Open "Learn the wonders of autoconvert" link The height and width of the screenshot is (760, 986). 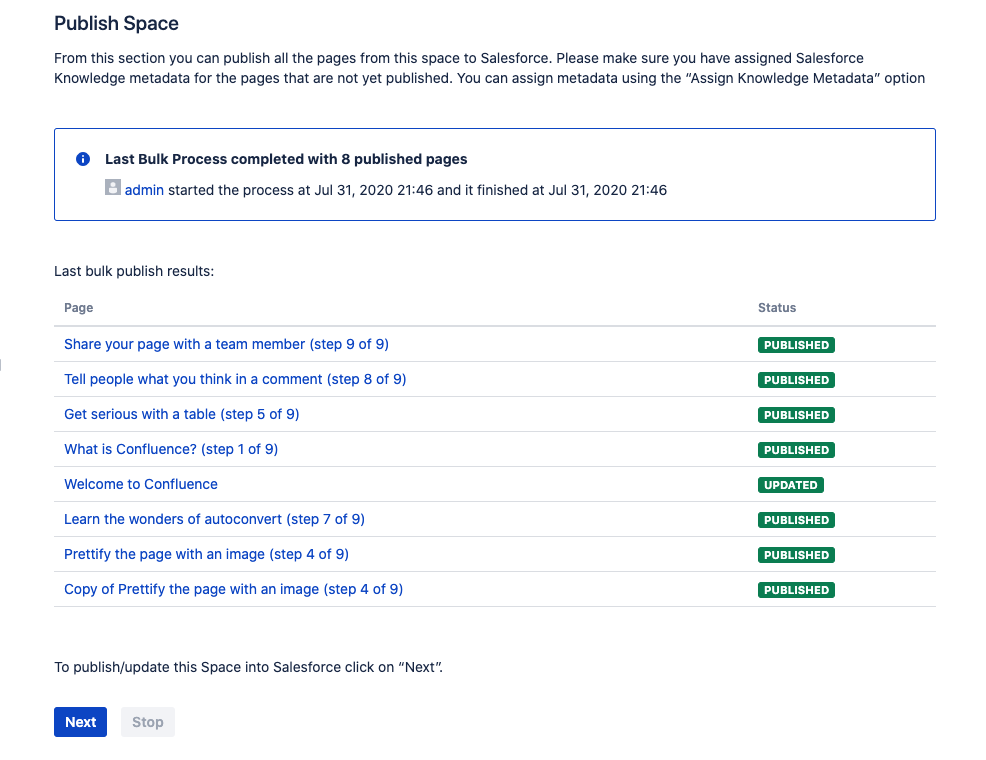(214, 519)
